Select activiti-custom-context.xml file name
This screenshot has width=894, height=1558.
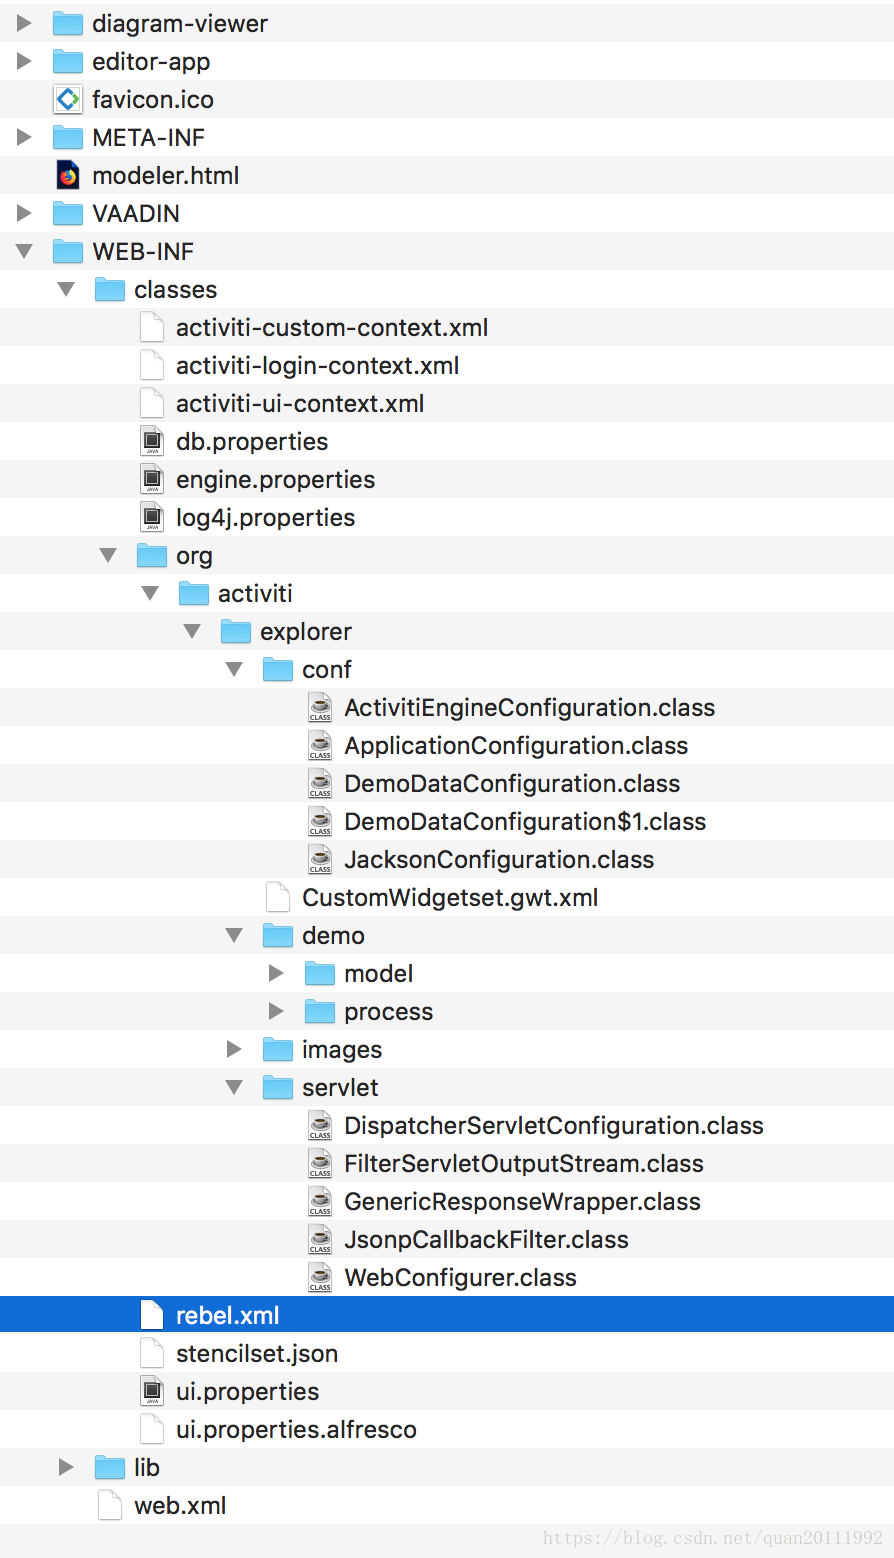tap(332, 328)
